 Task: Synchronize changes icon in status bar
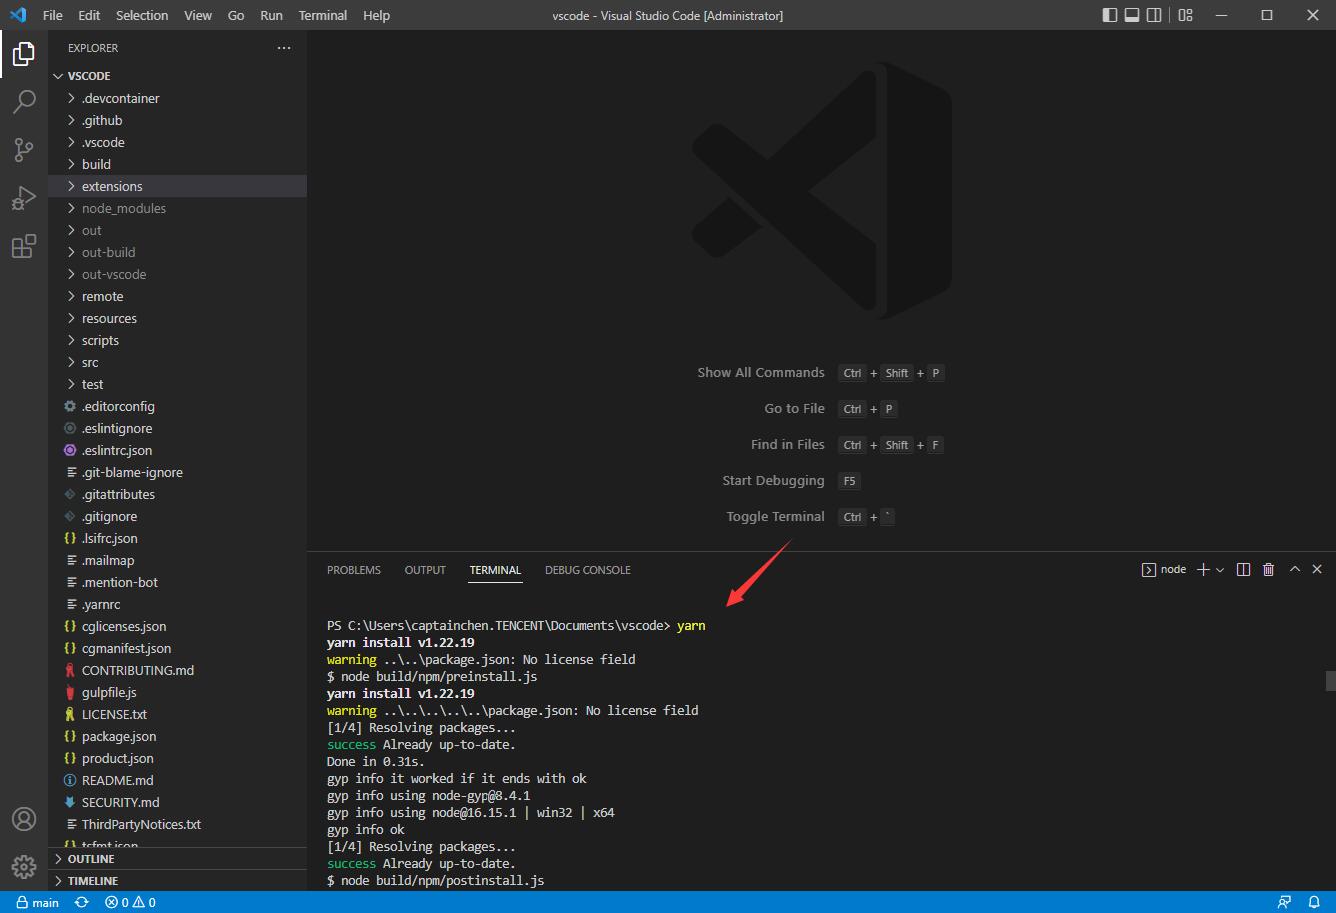click(82, 902)
